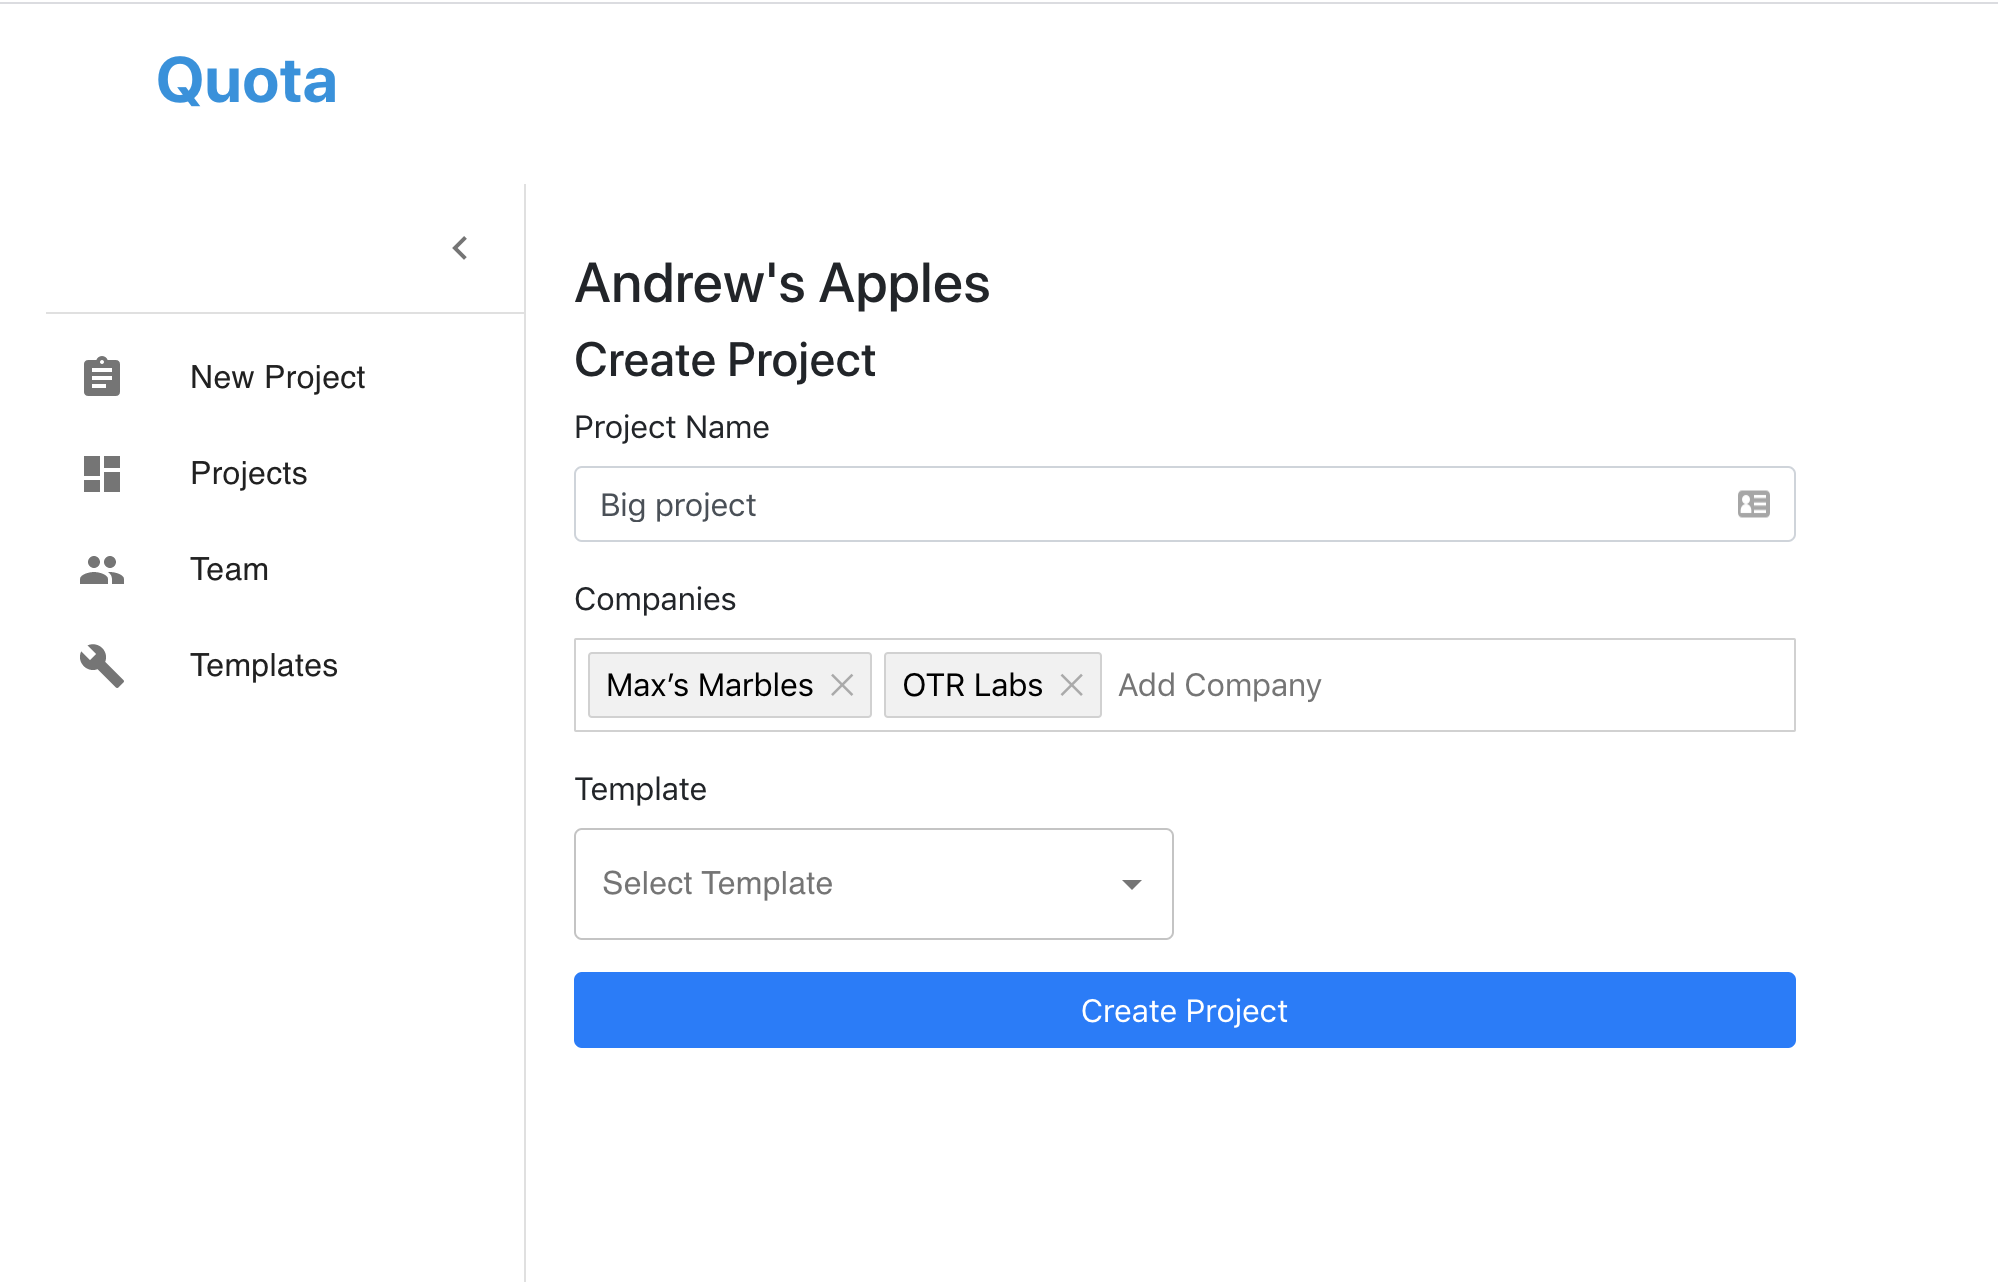Remove Max's Marbles company tag
Image resolution: width=1998 pixels, height=1282 pixels.
click(842, 685)
